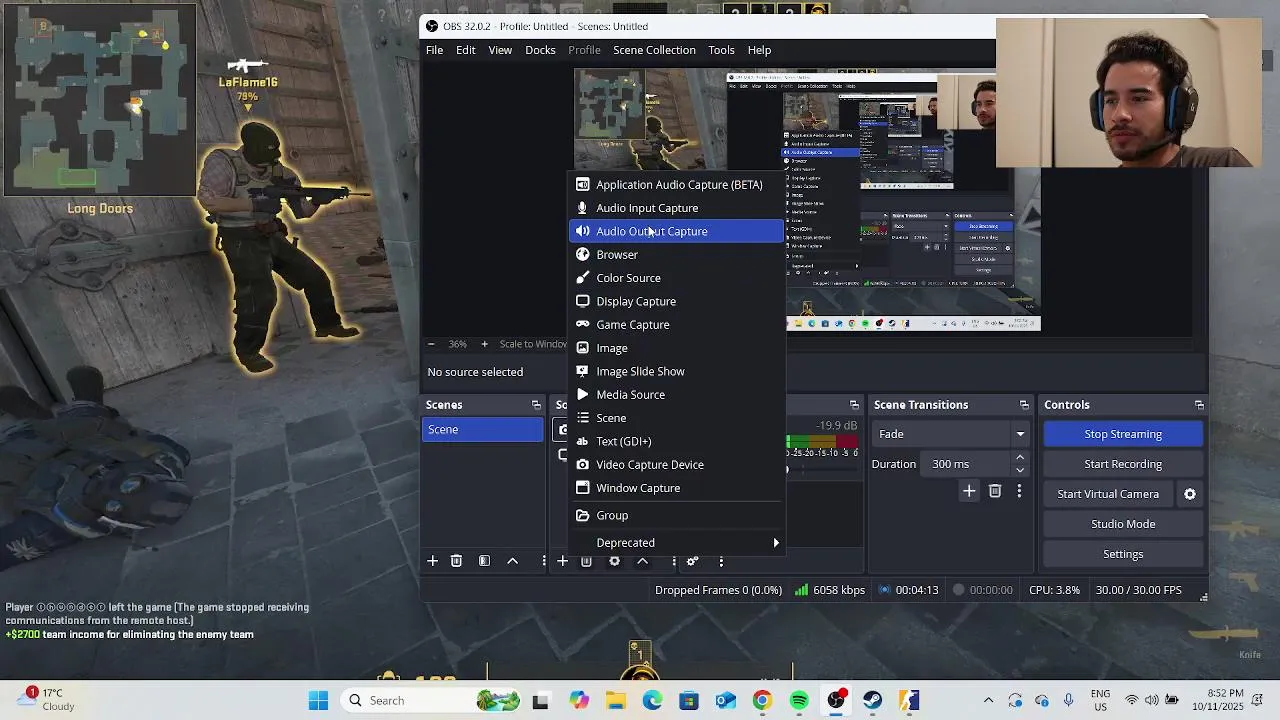
Task: Choose Window Capture source
Action: tap(677, 488)
